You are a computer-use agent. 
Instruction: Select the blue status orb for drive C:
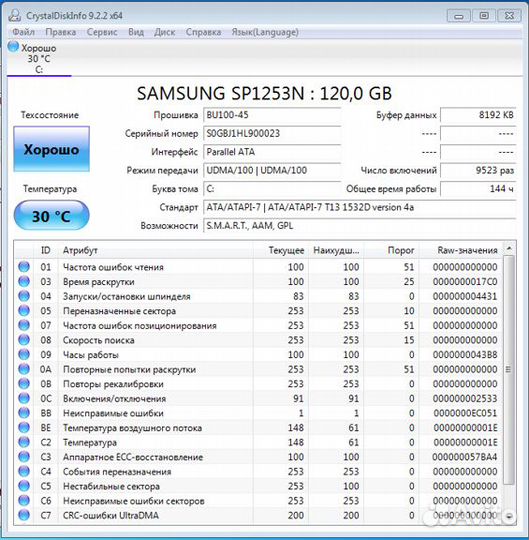coord(13,46)
